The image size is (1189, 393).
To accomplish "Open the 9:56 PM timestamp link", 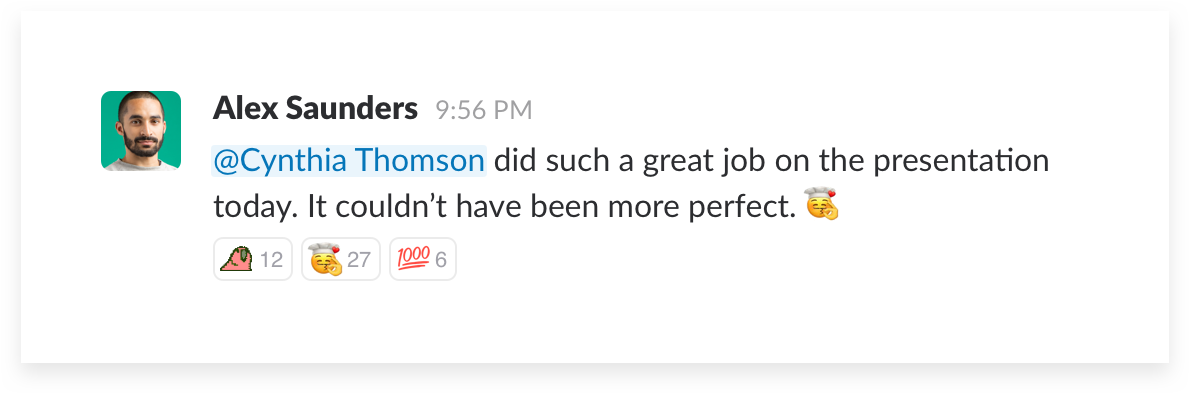I will point(484,111).
